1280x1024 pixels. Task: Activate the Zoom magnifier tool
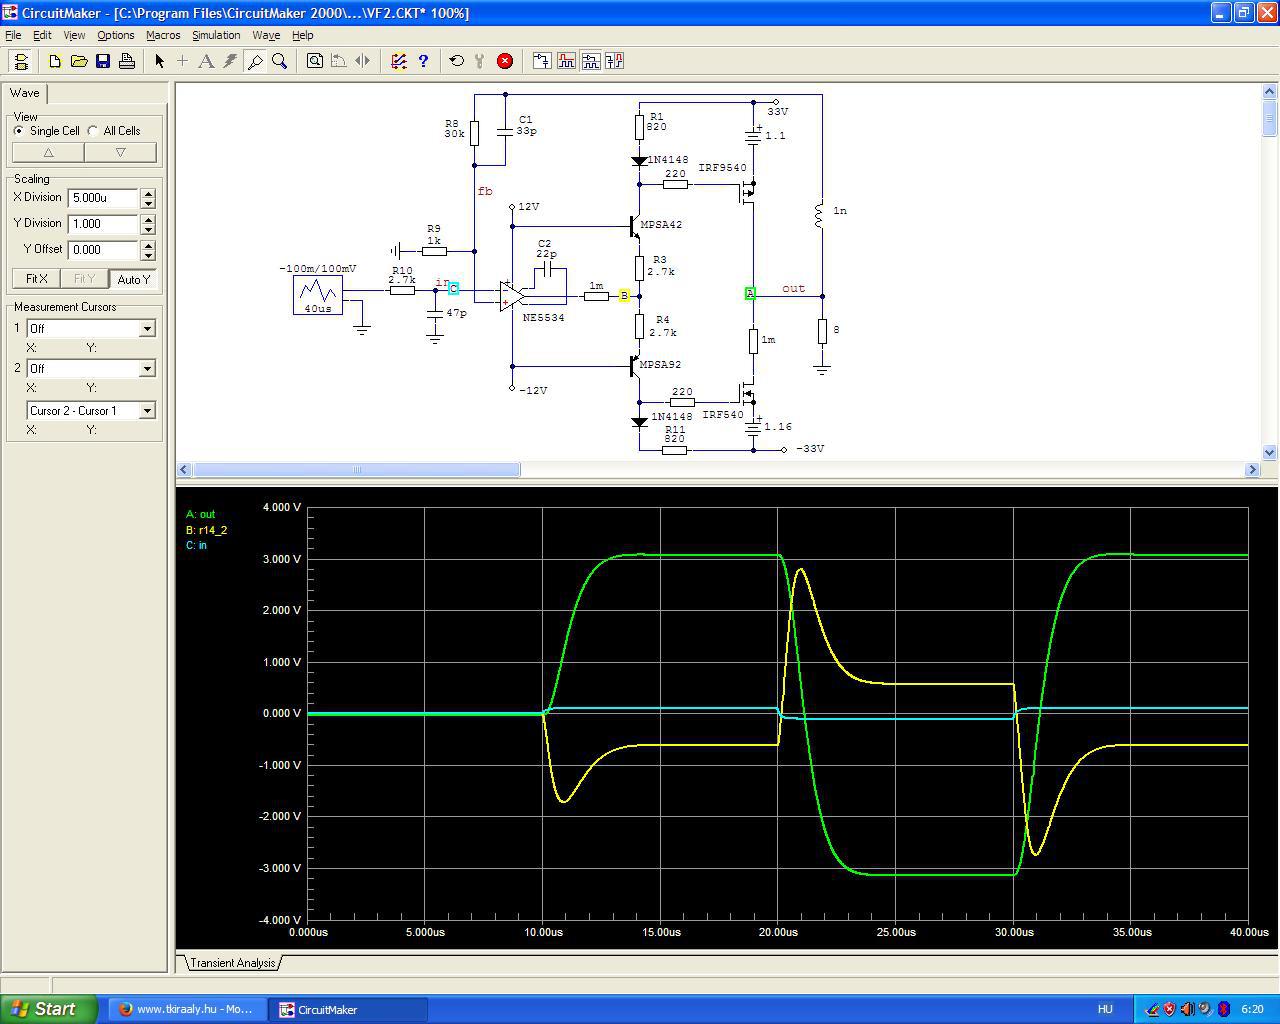click(280, 61)
